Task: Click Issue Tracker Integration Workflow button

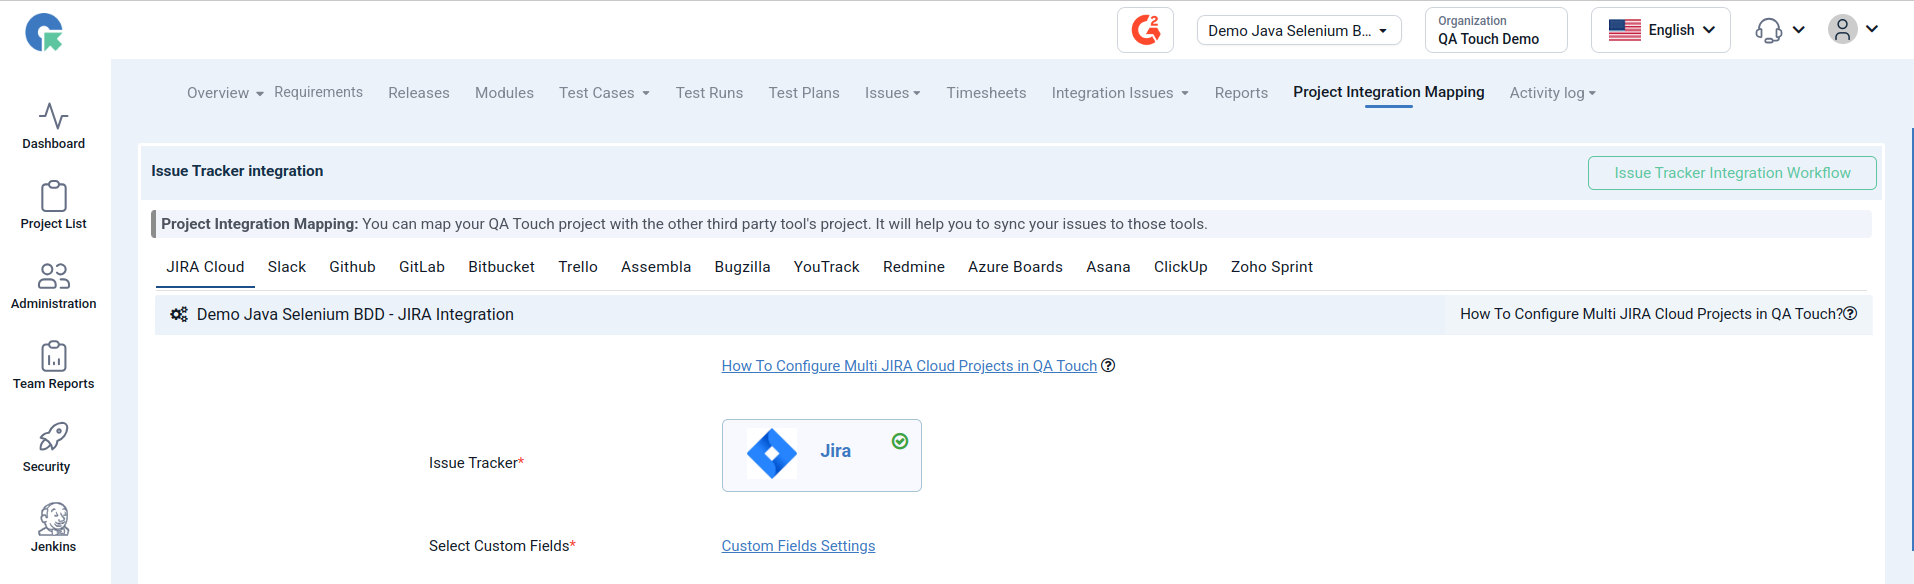Action: pyautogui.click(x=1731, y=173)
